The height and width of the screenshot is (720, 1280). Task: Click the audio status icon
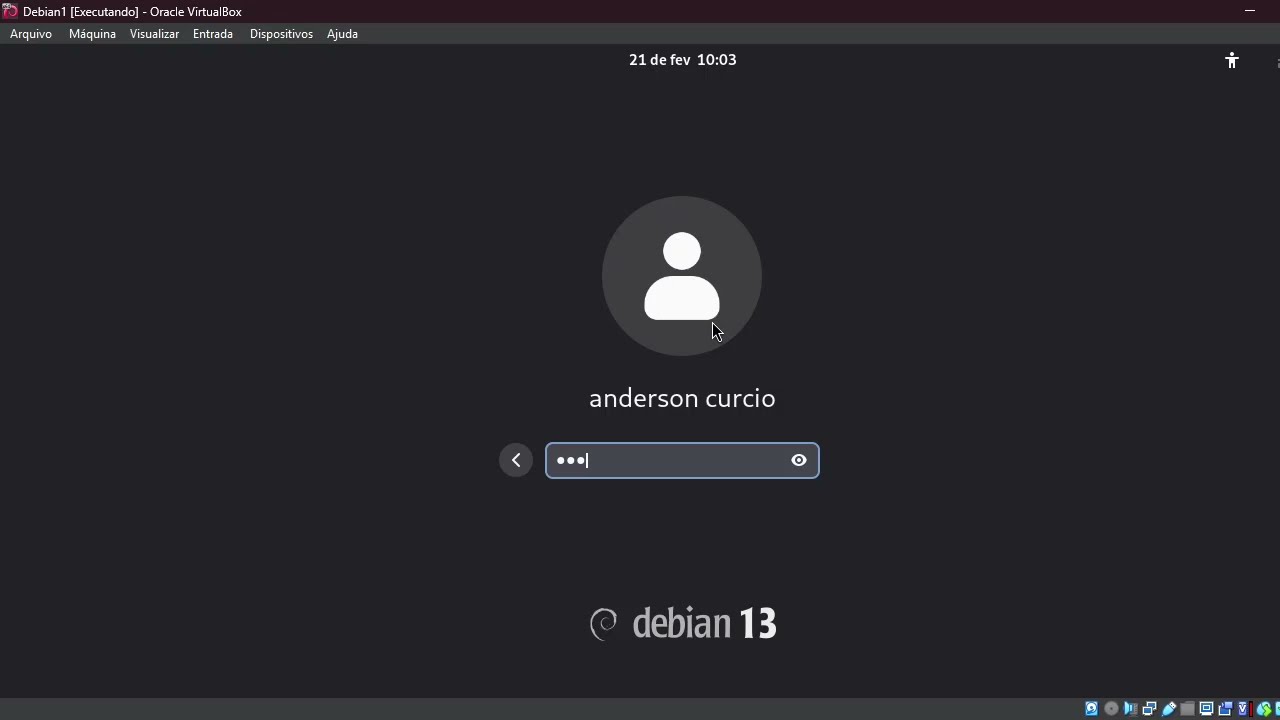tap(1130, 709)
